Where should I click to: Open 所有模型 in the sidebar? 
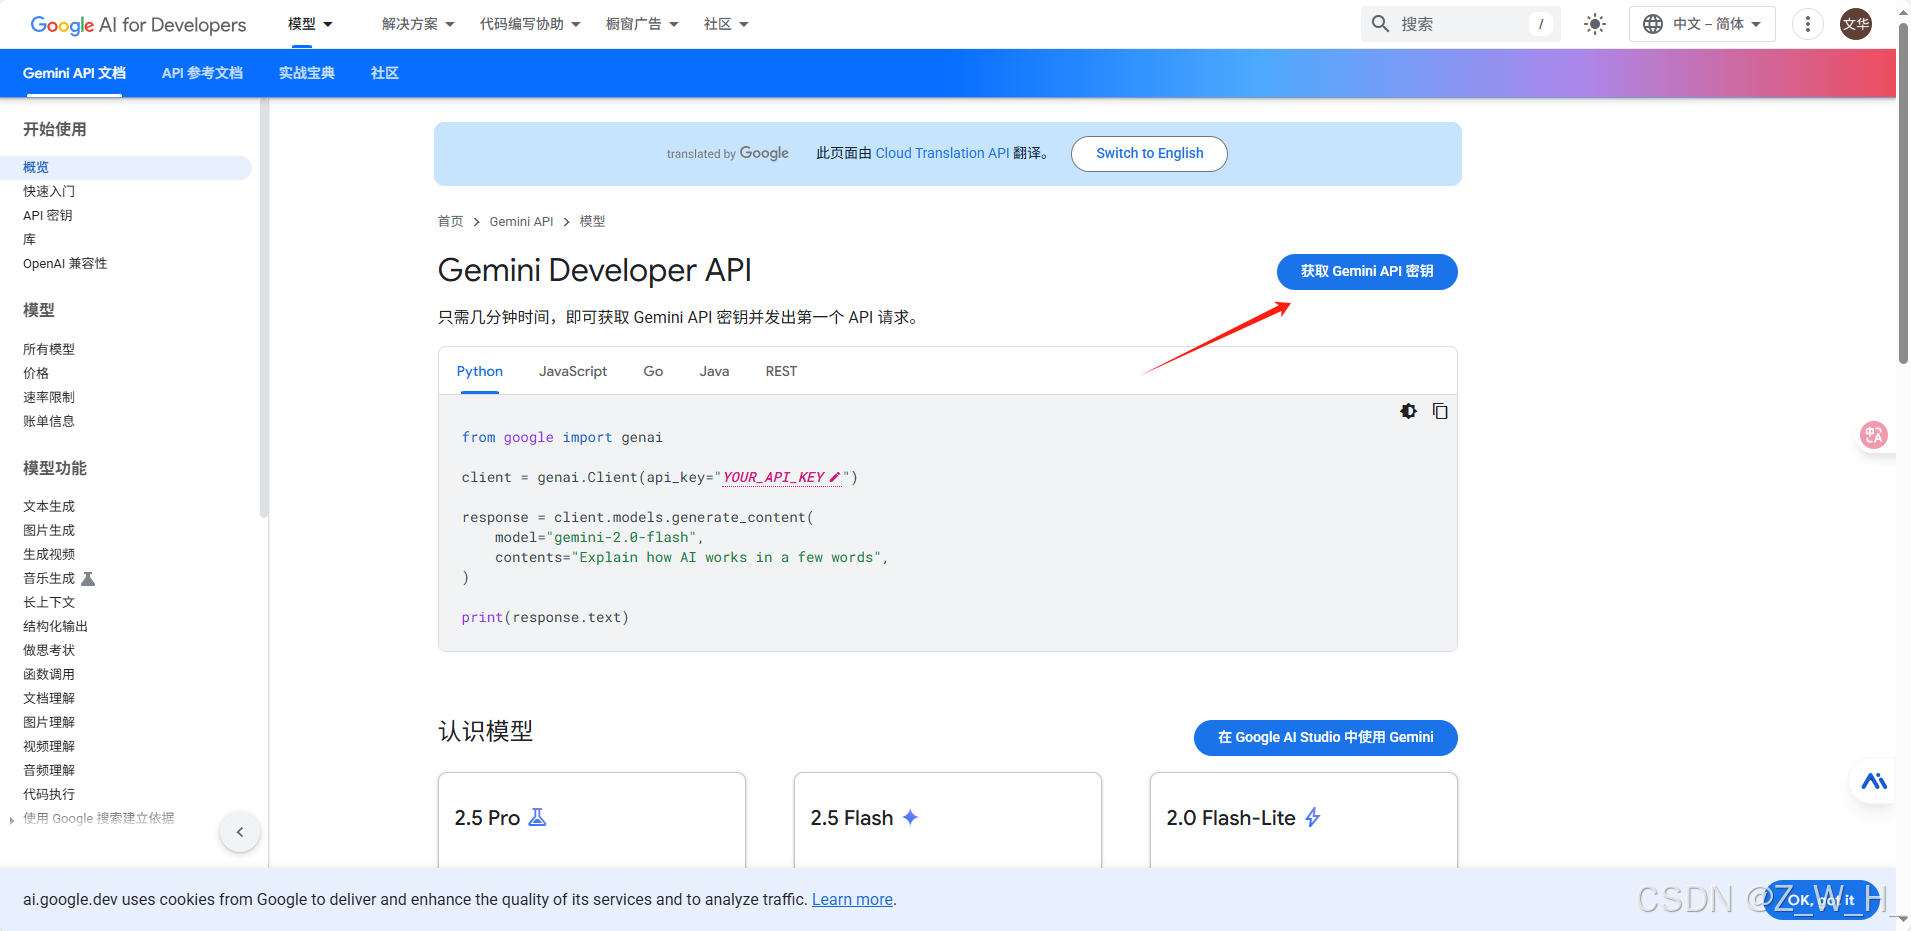49,349
